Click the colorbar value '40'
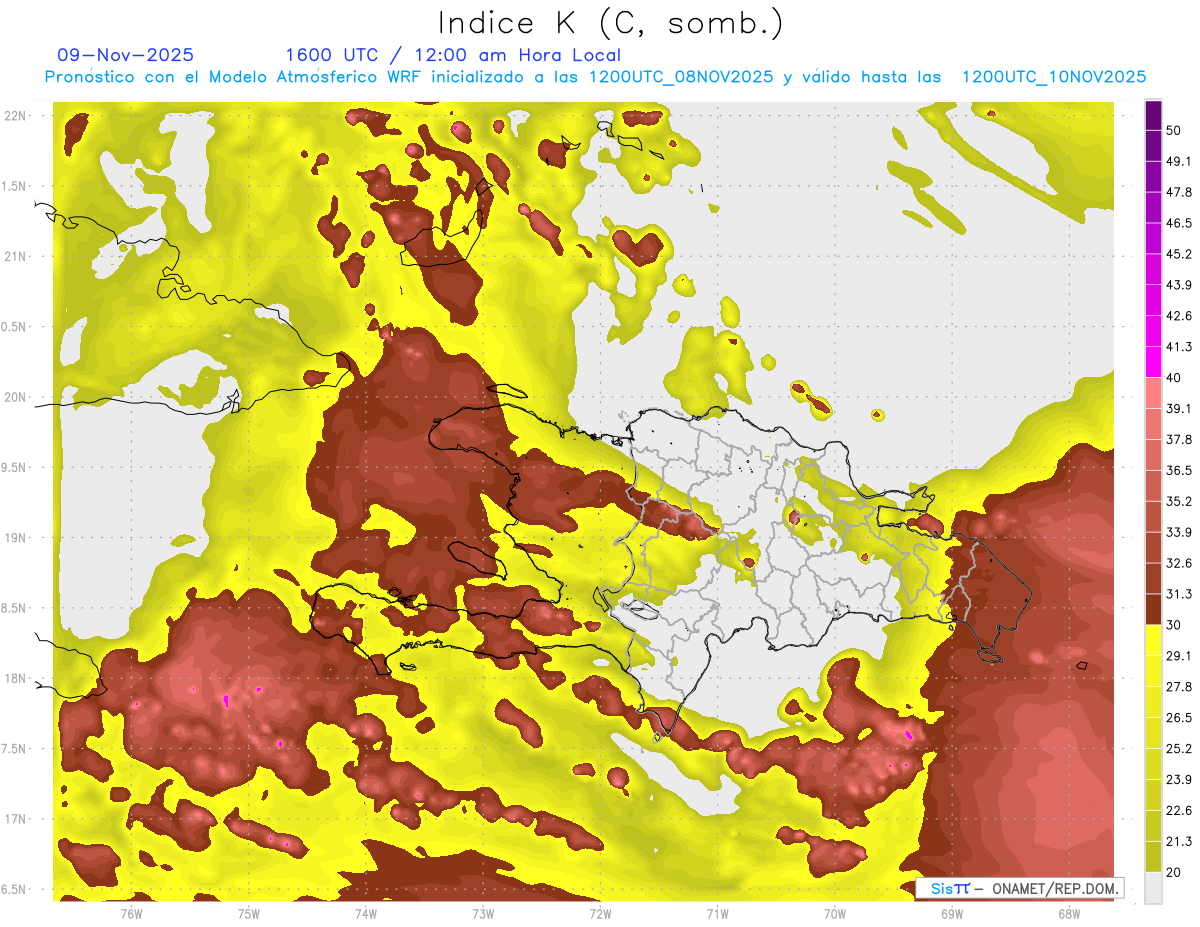 (1174, 377)
